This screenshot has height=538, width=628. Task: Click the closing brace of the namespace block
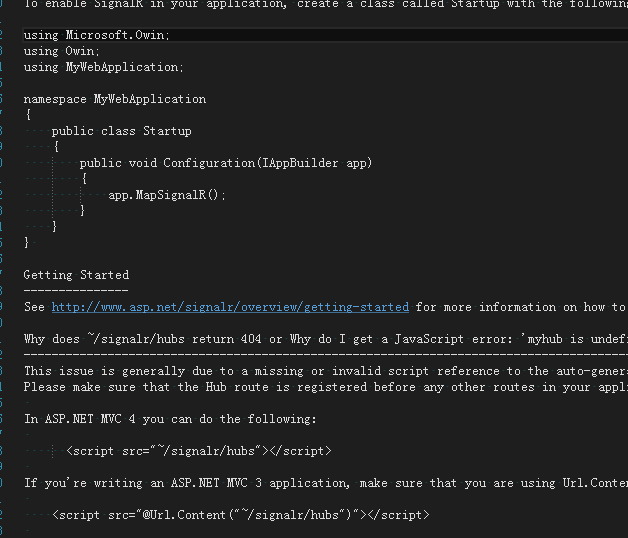coord(26,242)
